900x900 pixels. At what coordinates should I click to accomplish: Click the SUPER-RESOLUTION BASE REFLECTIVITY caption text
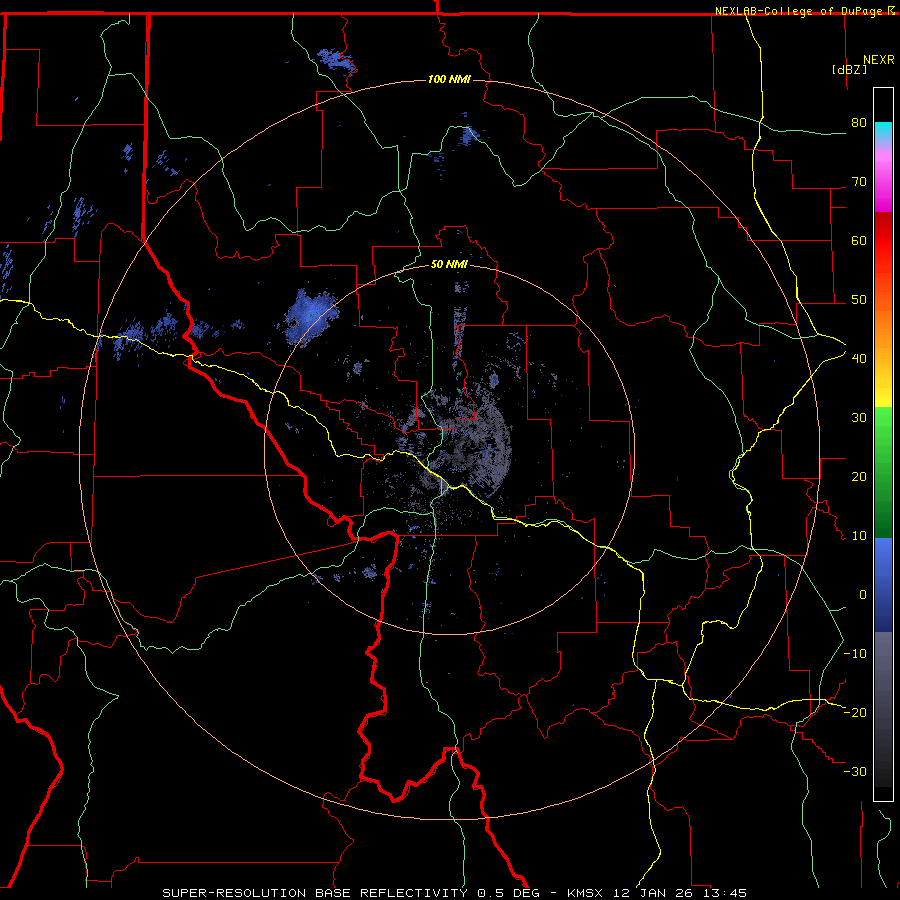pos(315,893)
